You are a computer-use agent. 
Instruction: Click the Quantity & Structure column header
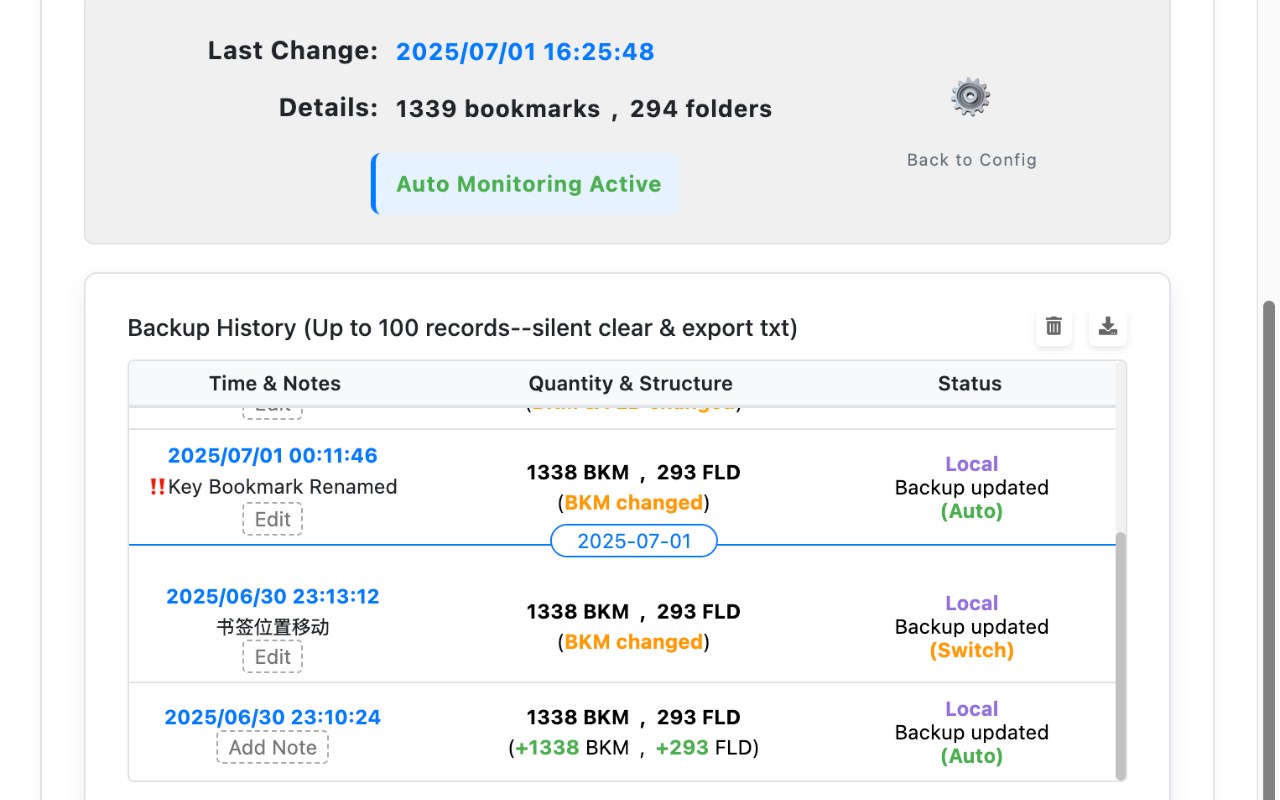(630, 384)
